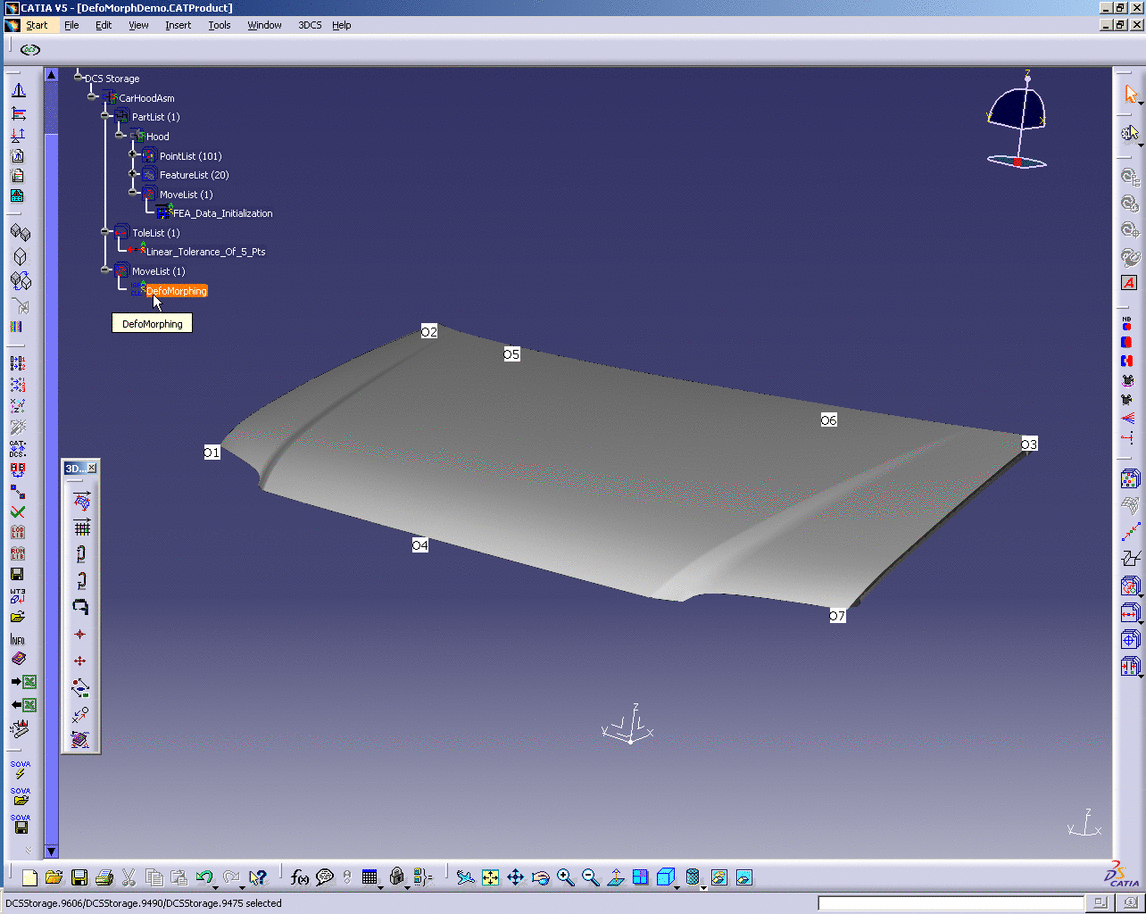Open the Start menu in menu bar
The image size is (1146, 914).
point(37,25)
